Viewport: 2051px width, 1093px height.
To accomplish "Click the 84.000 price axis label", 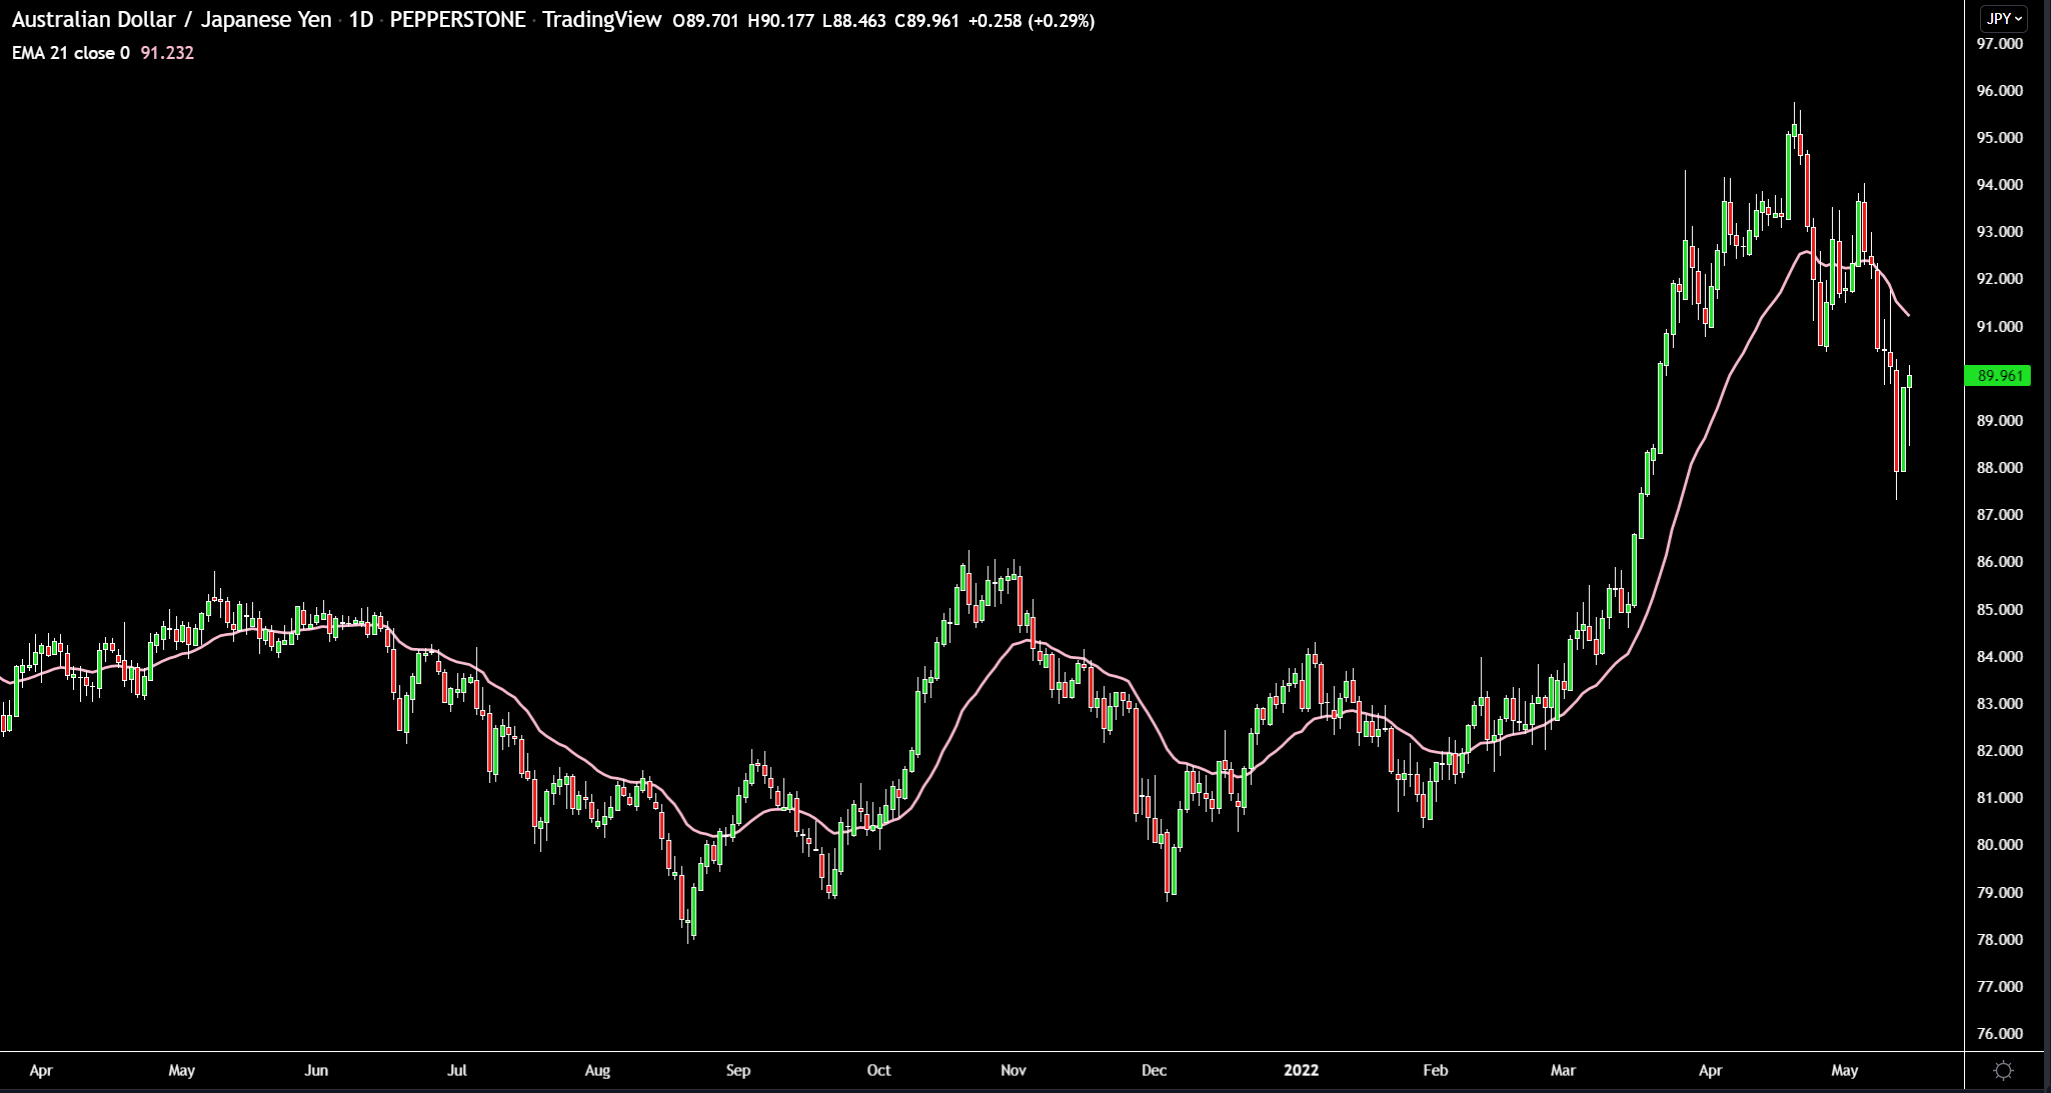I will [x=1999, y=657].
